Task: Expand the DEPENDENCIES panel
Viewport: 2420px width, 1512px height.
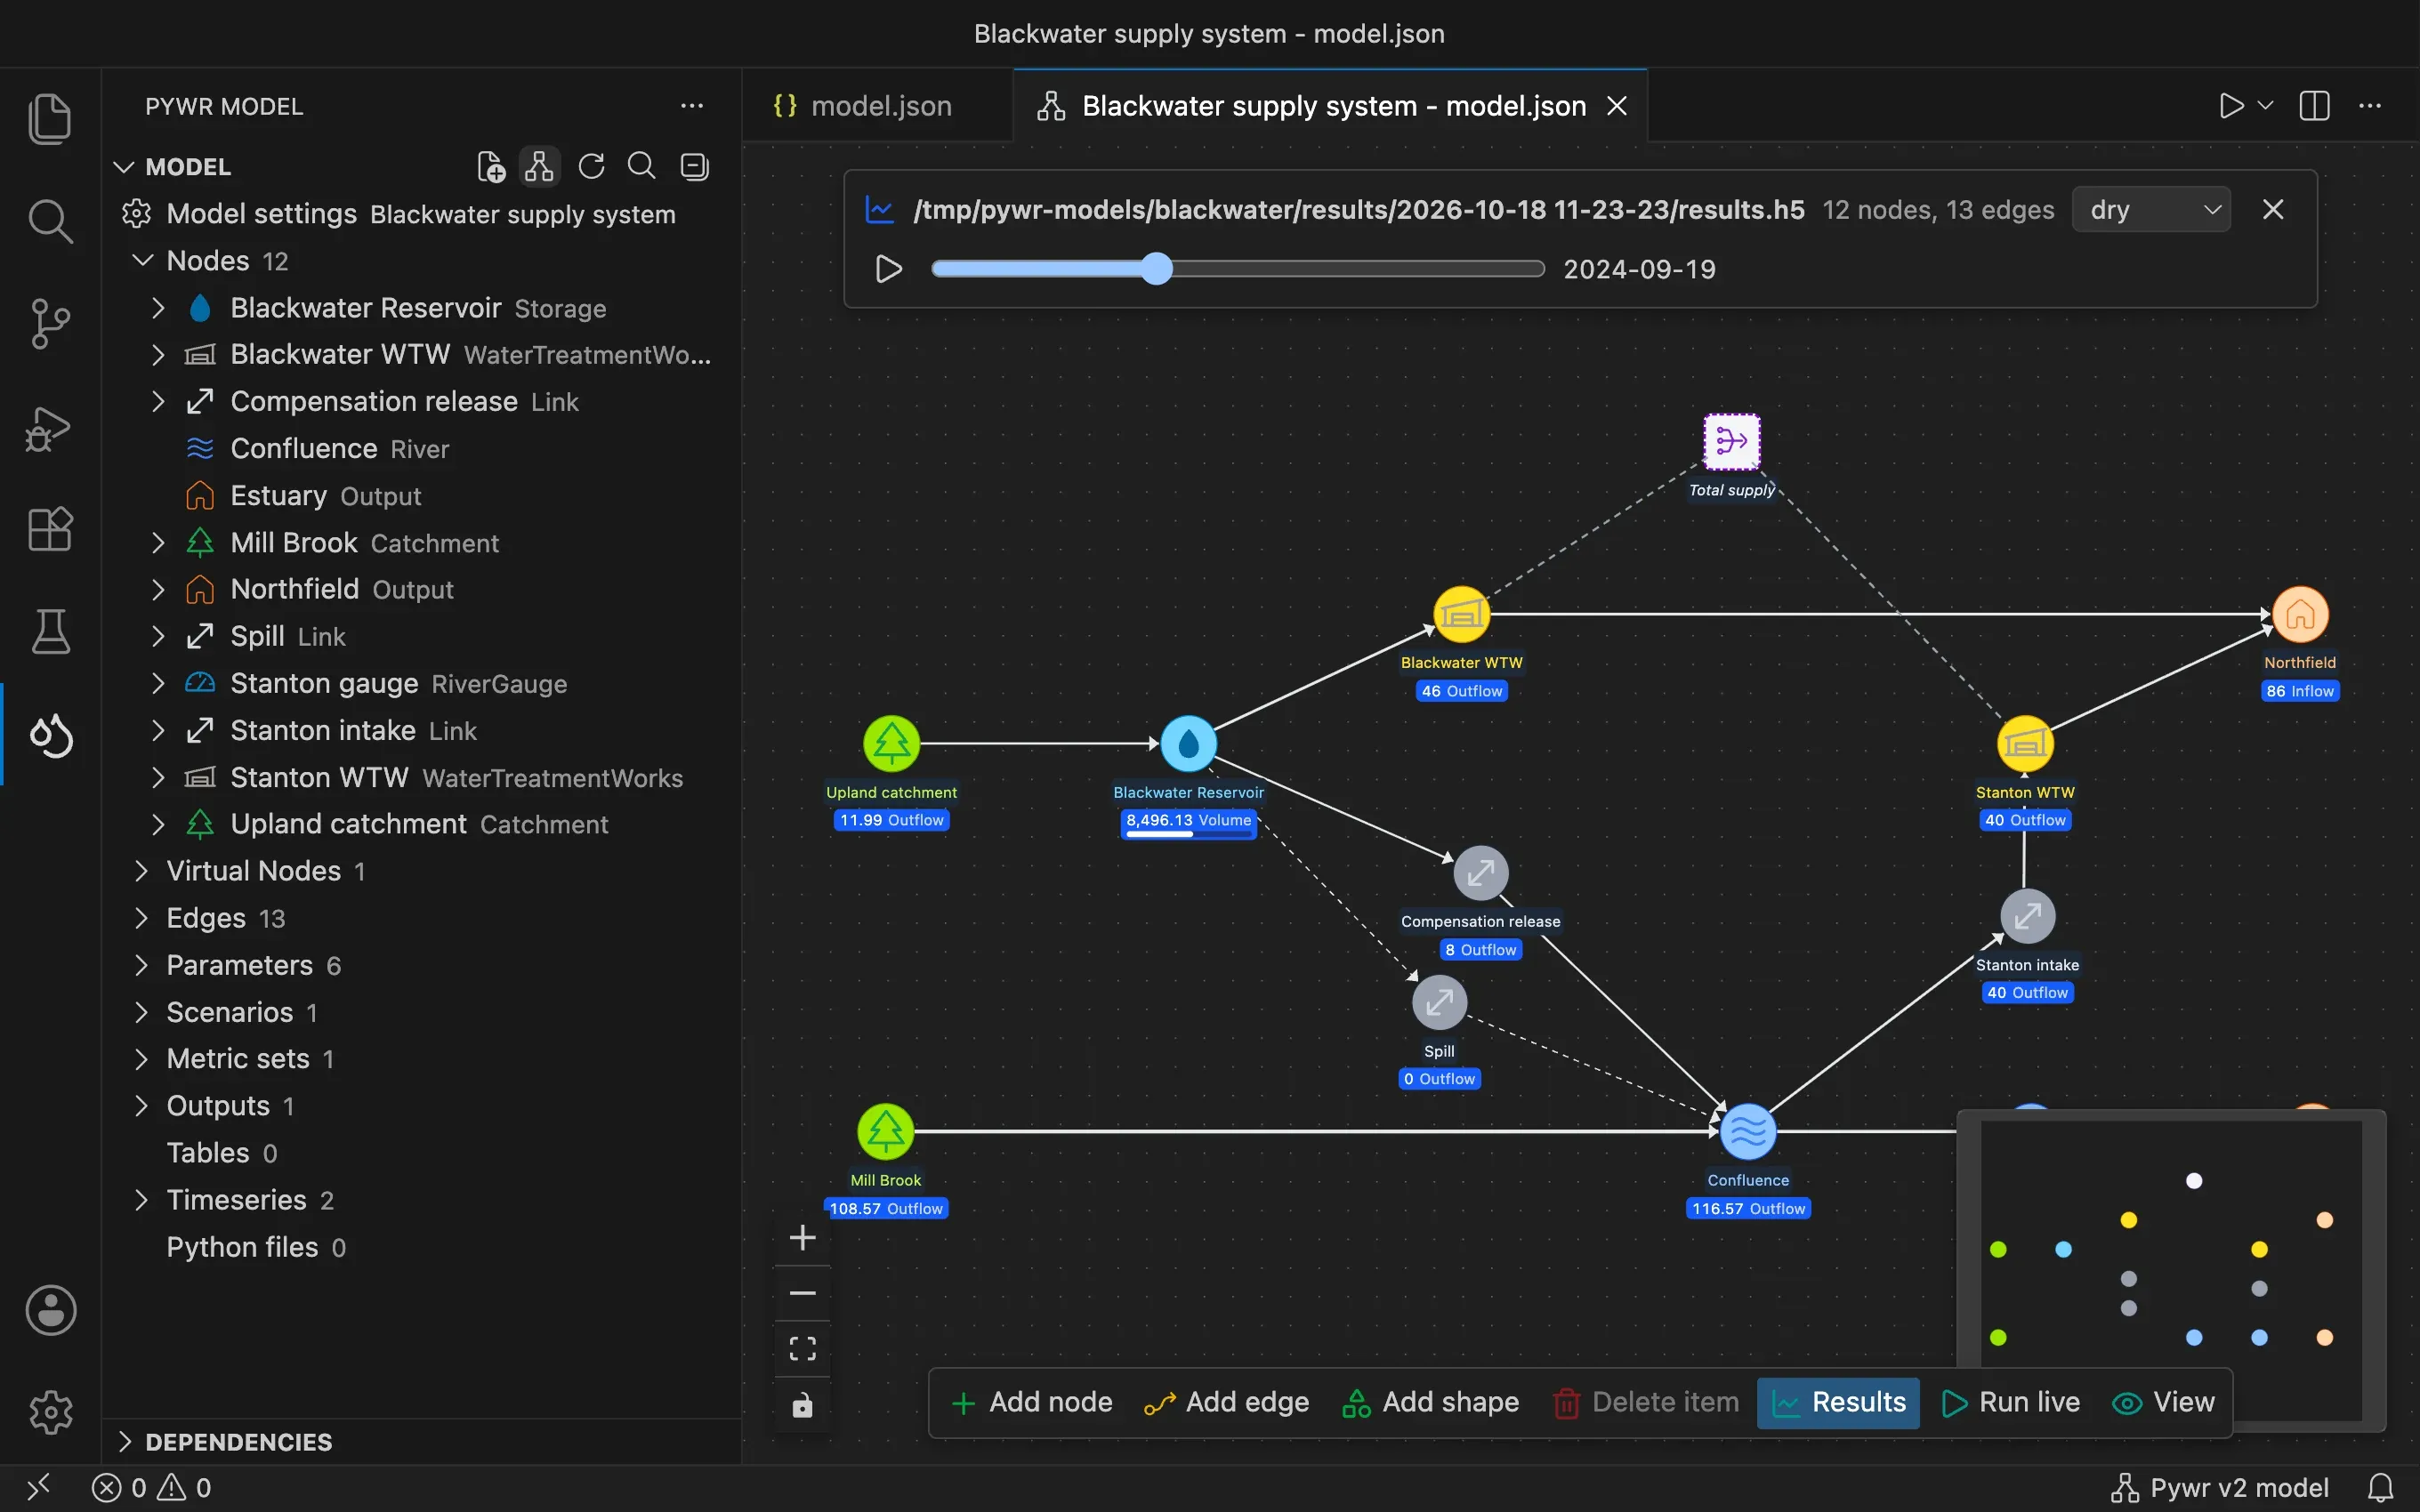Action: point(125,1442)
